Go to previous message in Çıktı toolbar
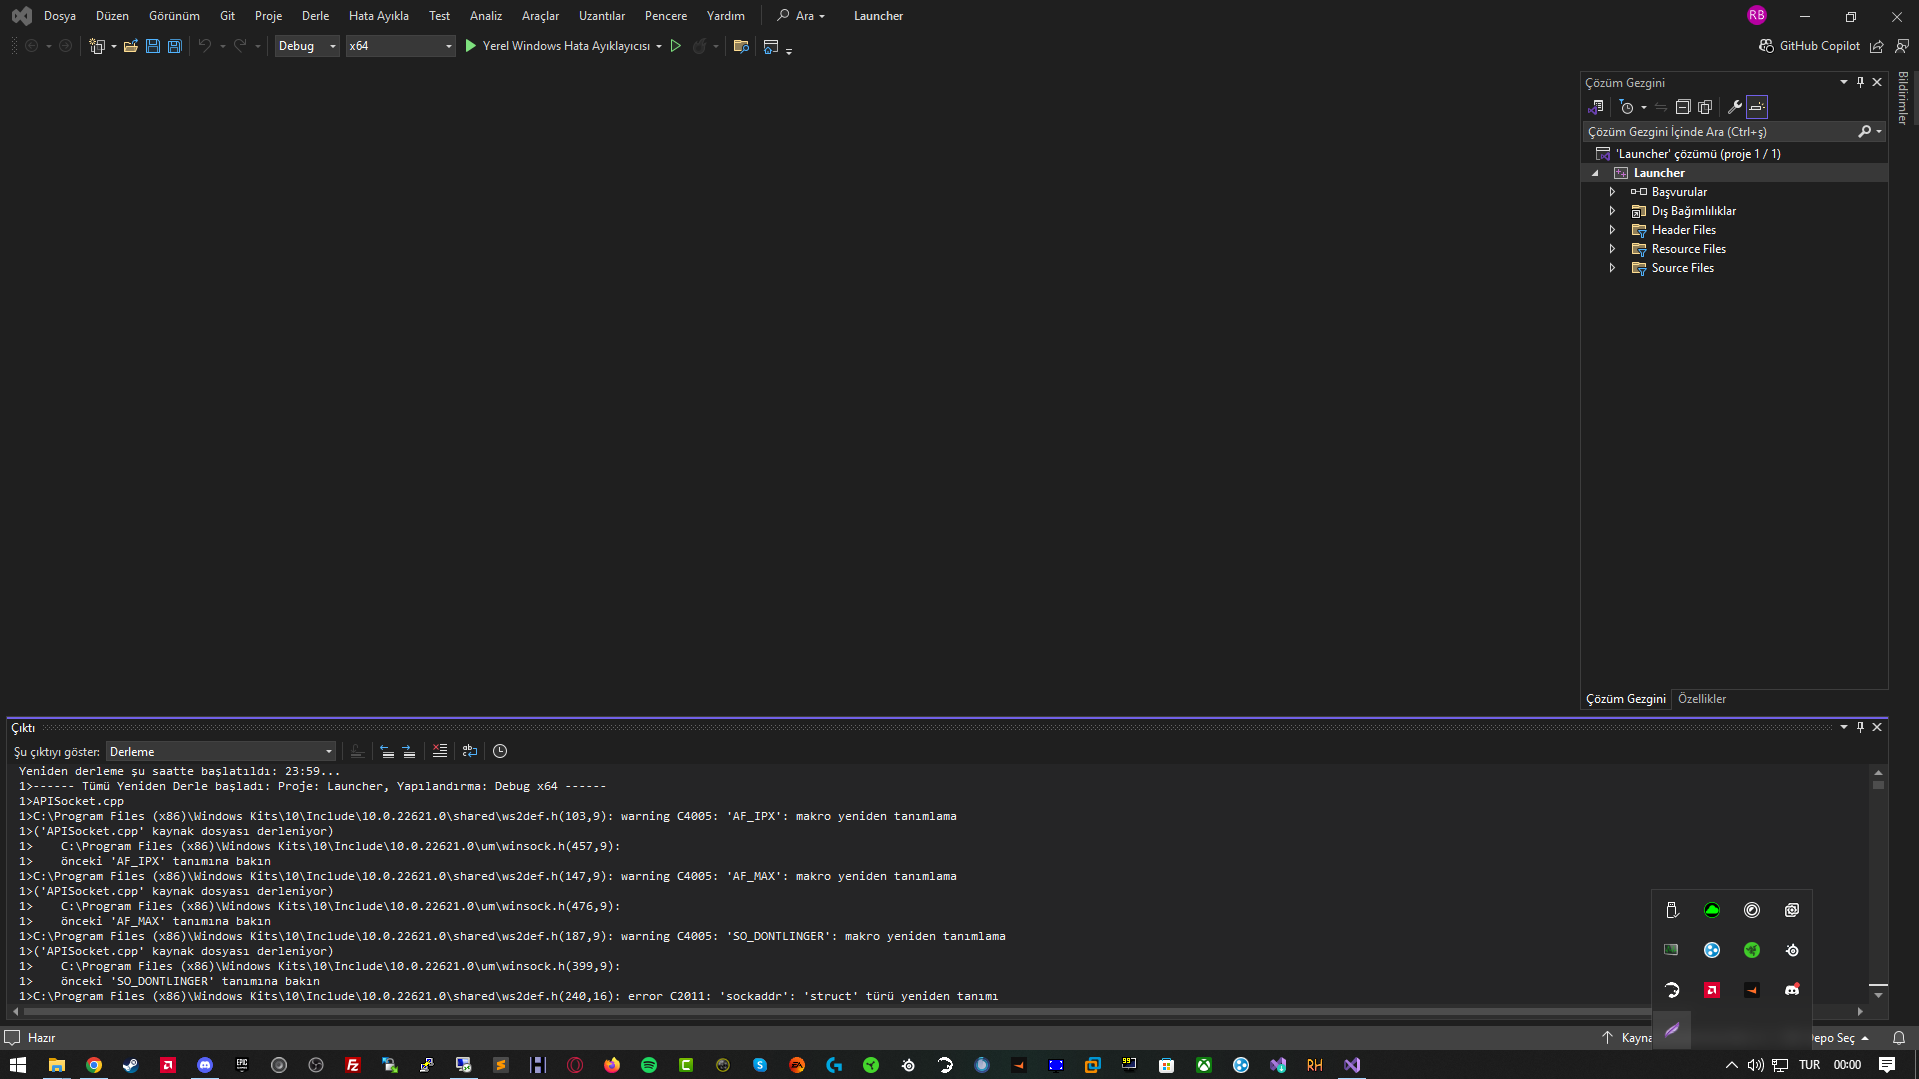The image size is (1919, 1079). click(387, 751)
